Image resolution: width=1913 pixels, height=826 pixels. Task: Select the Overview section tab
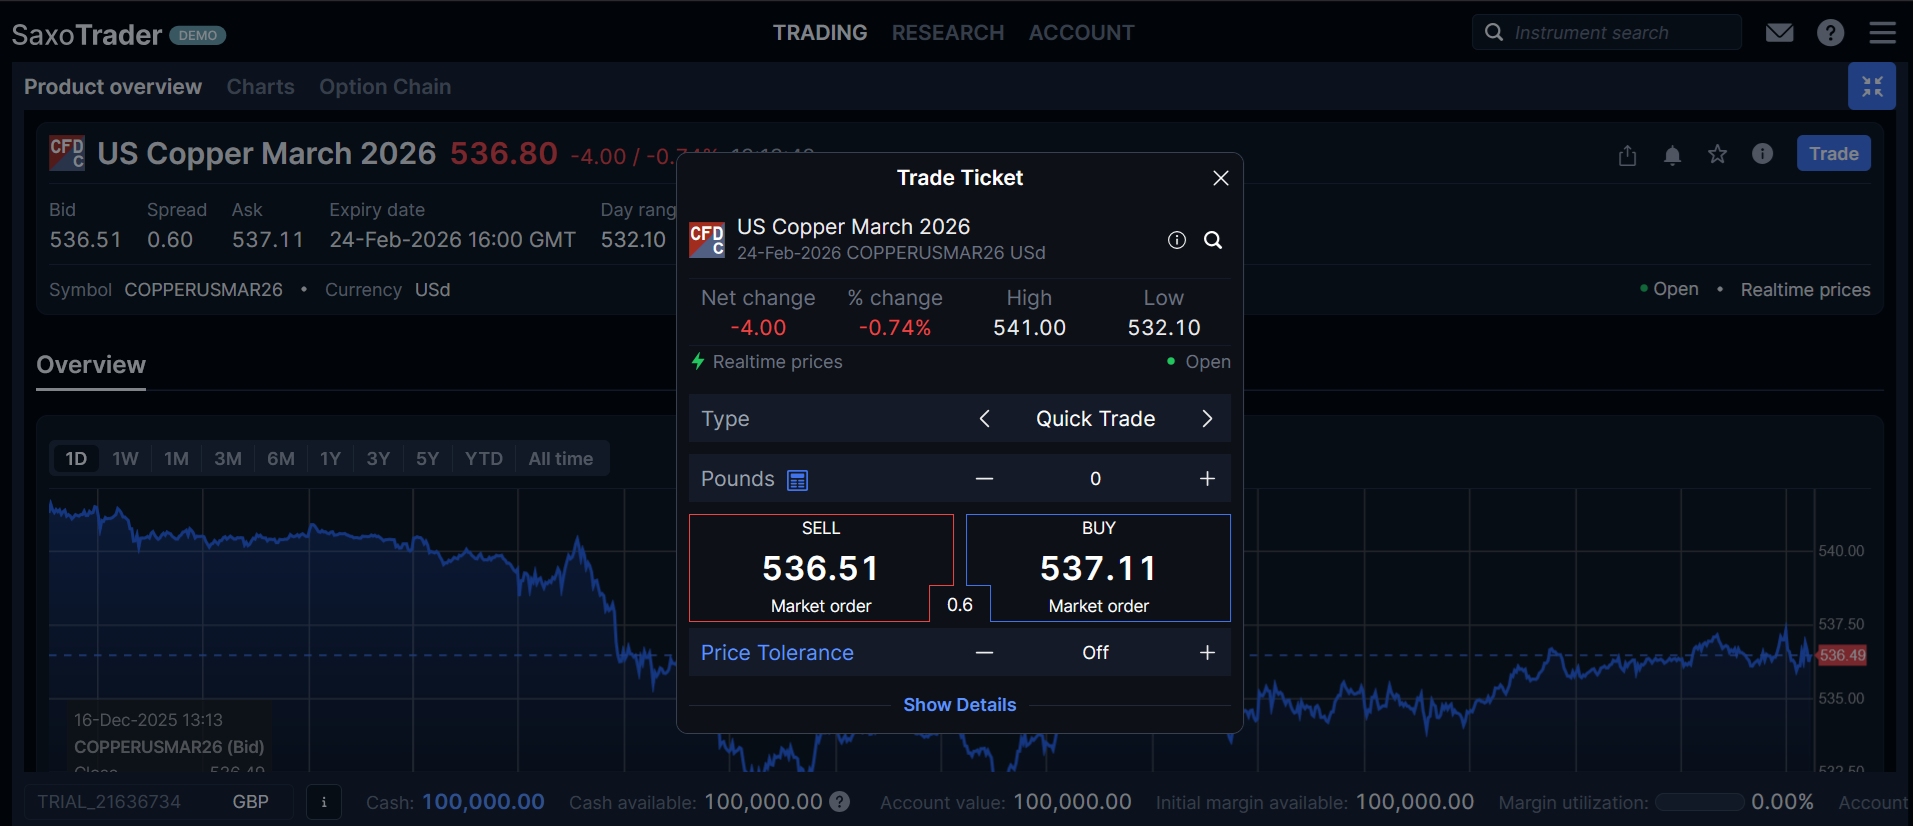pyautogui.click(x=91, y=365)
